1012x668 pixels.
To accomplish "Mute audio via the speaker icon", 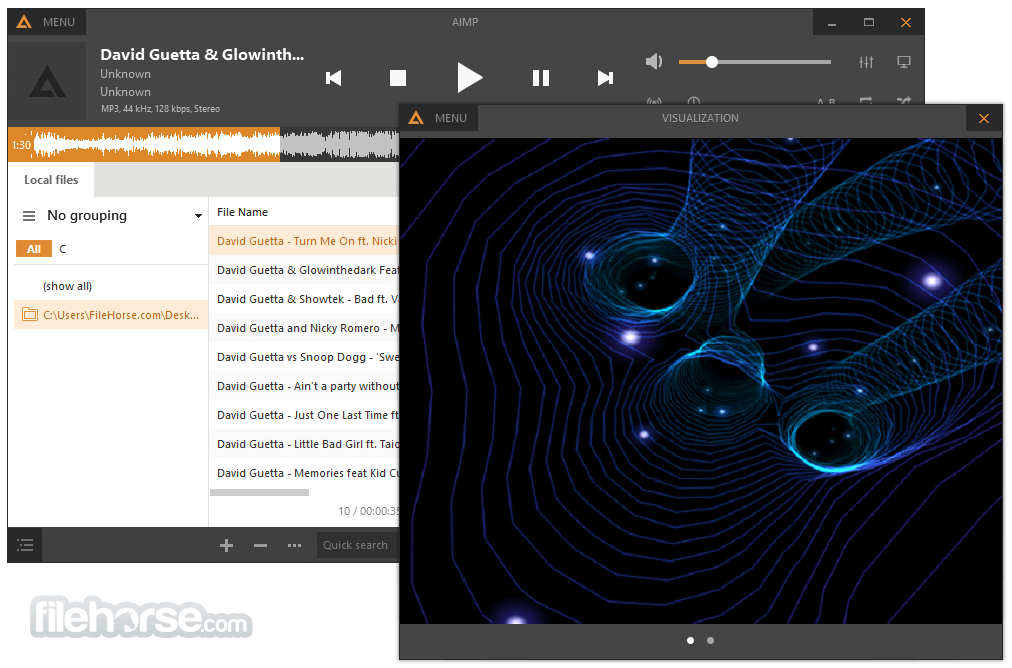I will coord(654,62).
